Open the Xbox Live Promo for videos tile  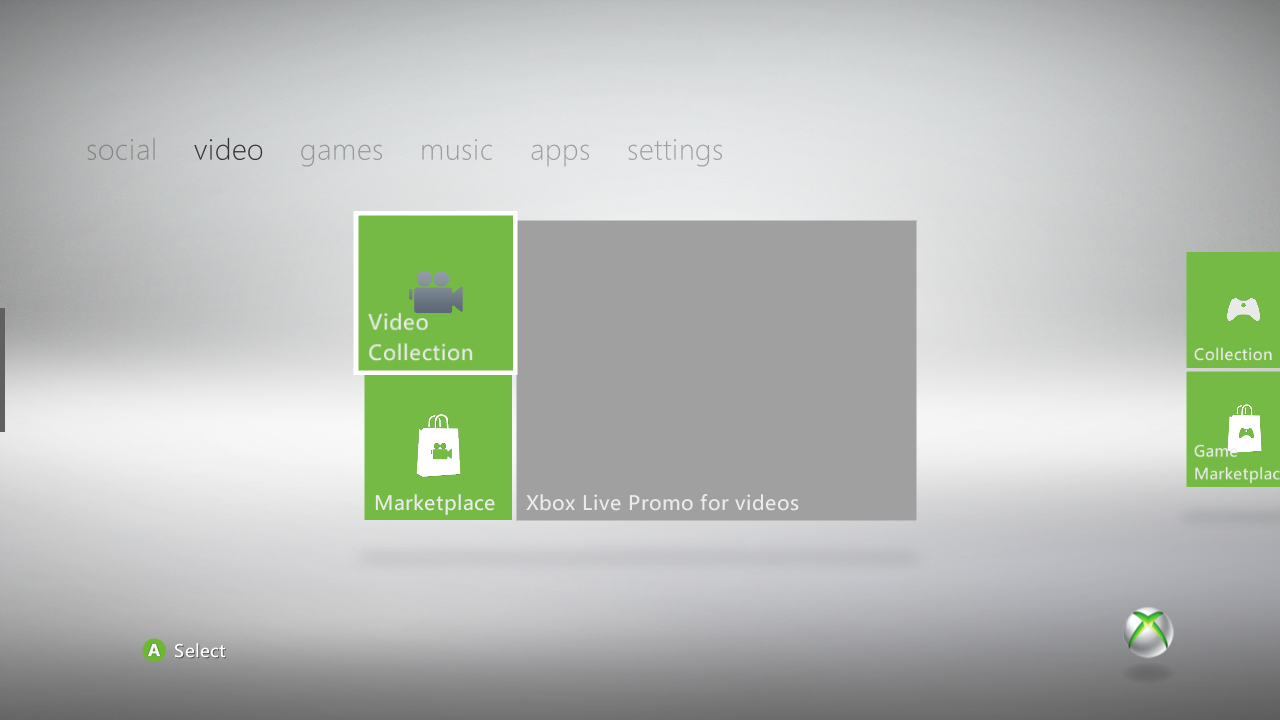point(716,370)
